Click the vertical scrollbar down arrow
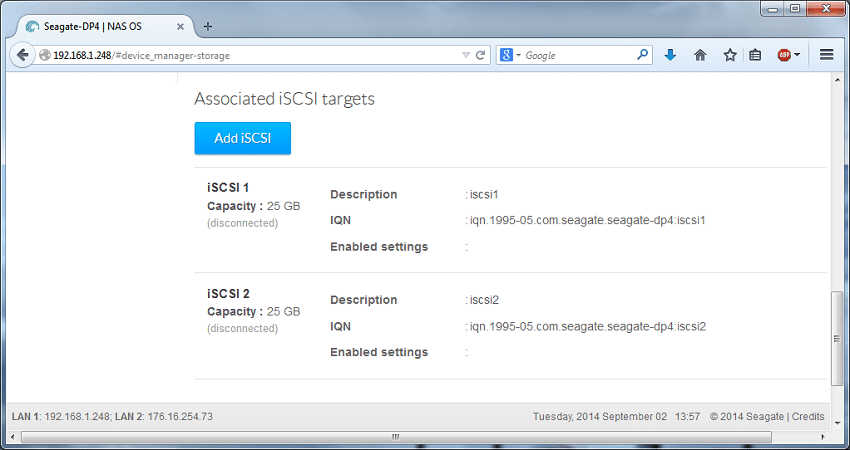This screenshot has height=450, width=850. pos(838,422)
